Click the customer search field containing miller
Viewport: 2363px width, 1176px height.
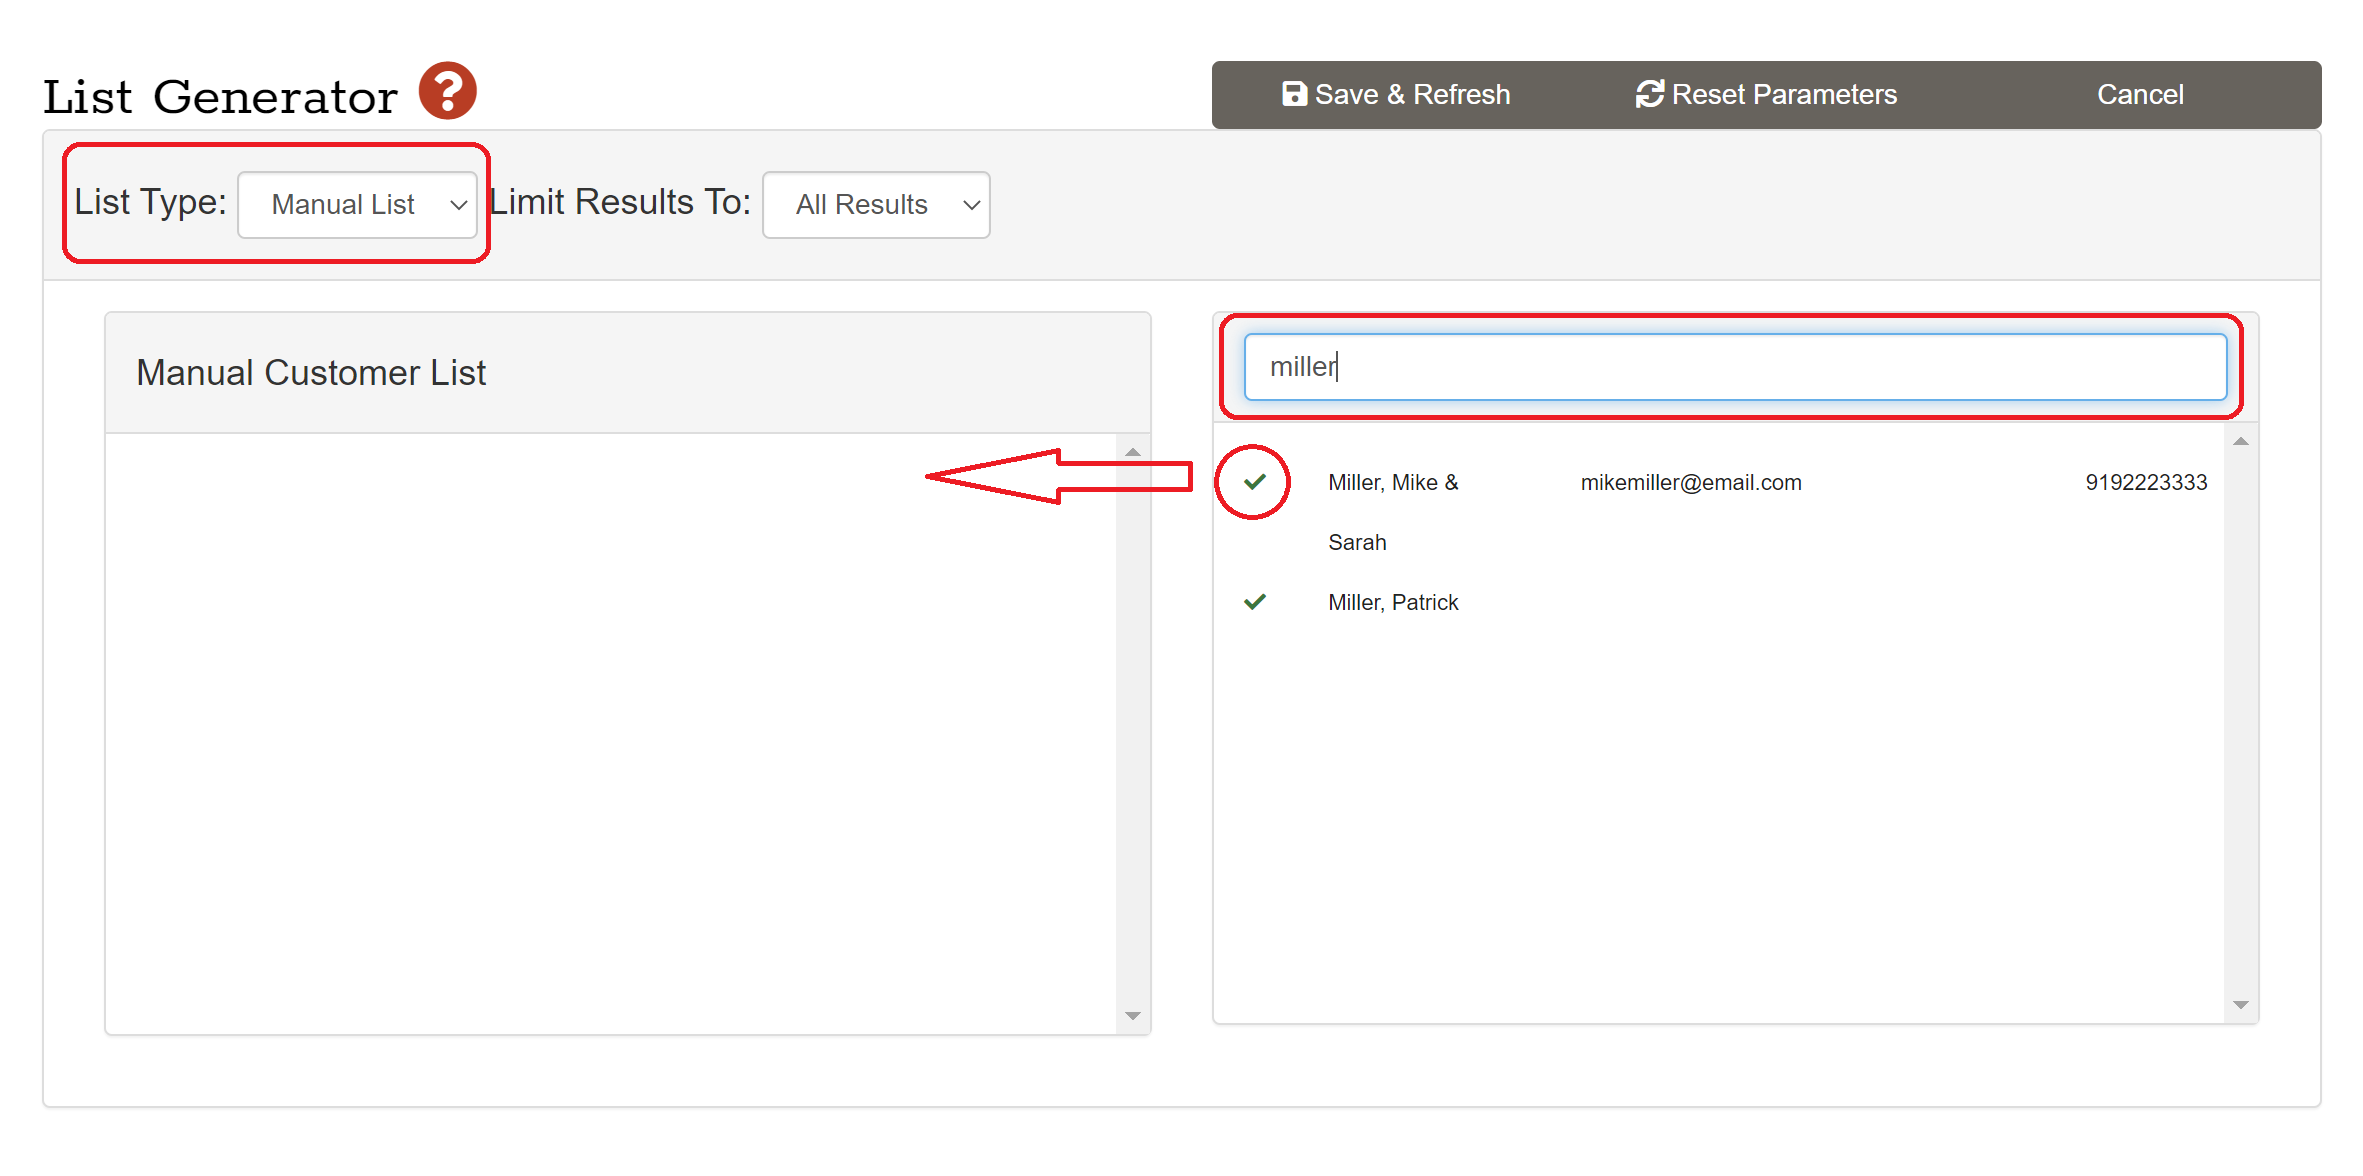coord(1734,367)
